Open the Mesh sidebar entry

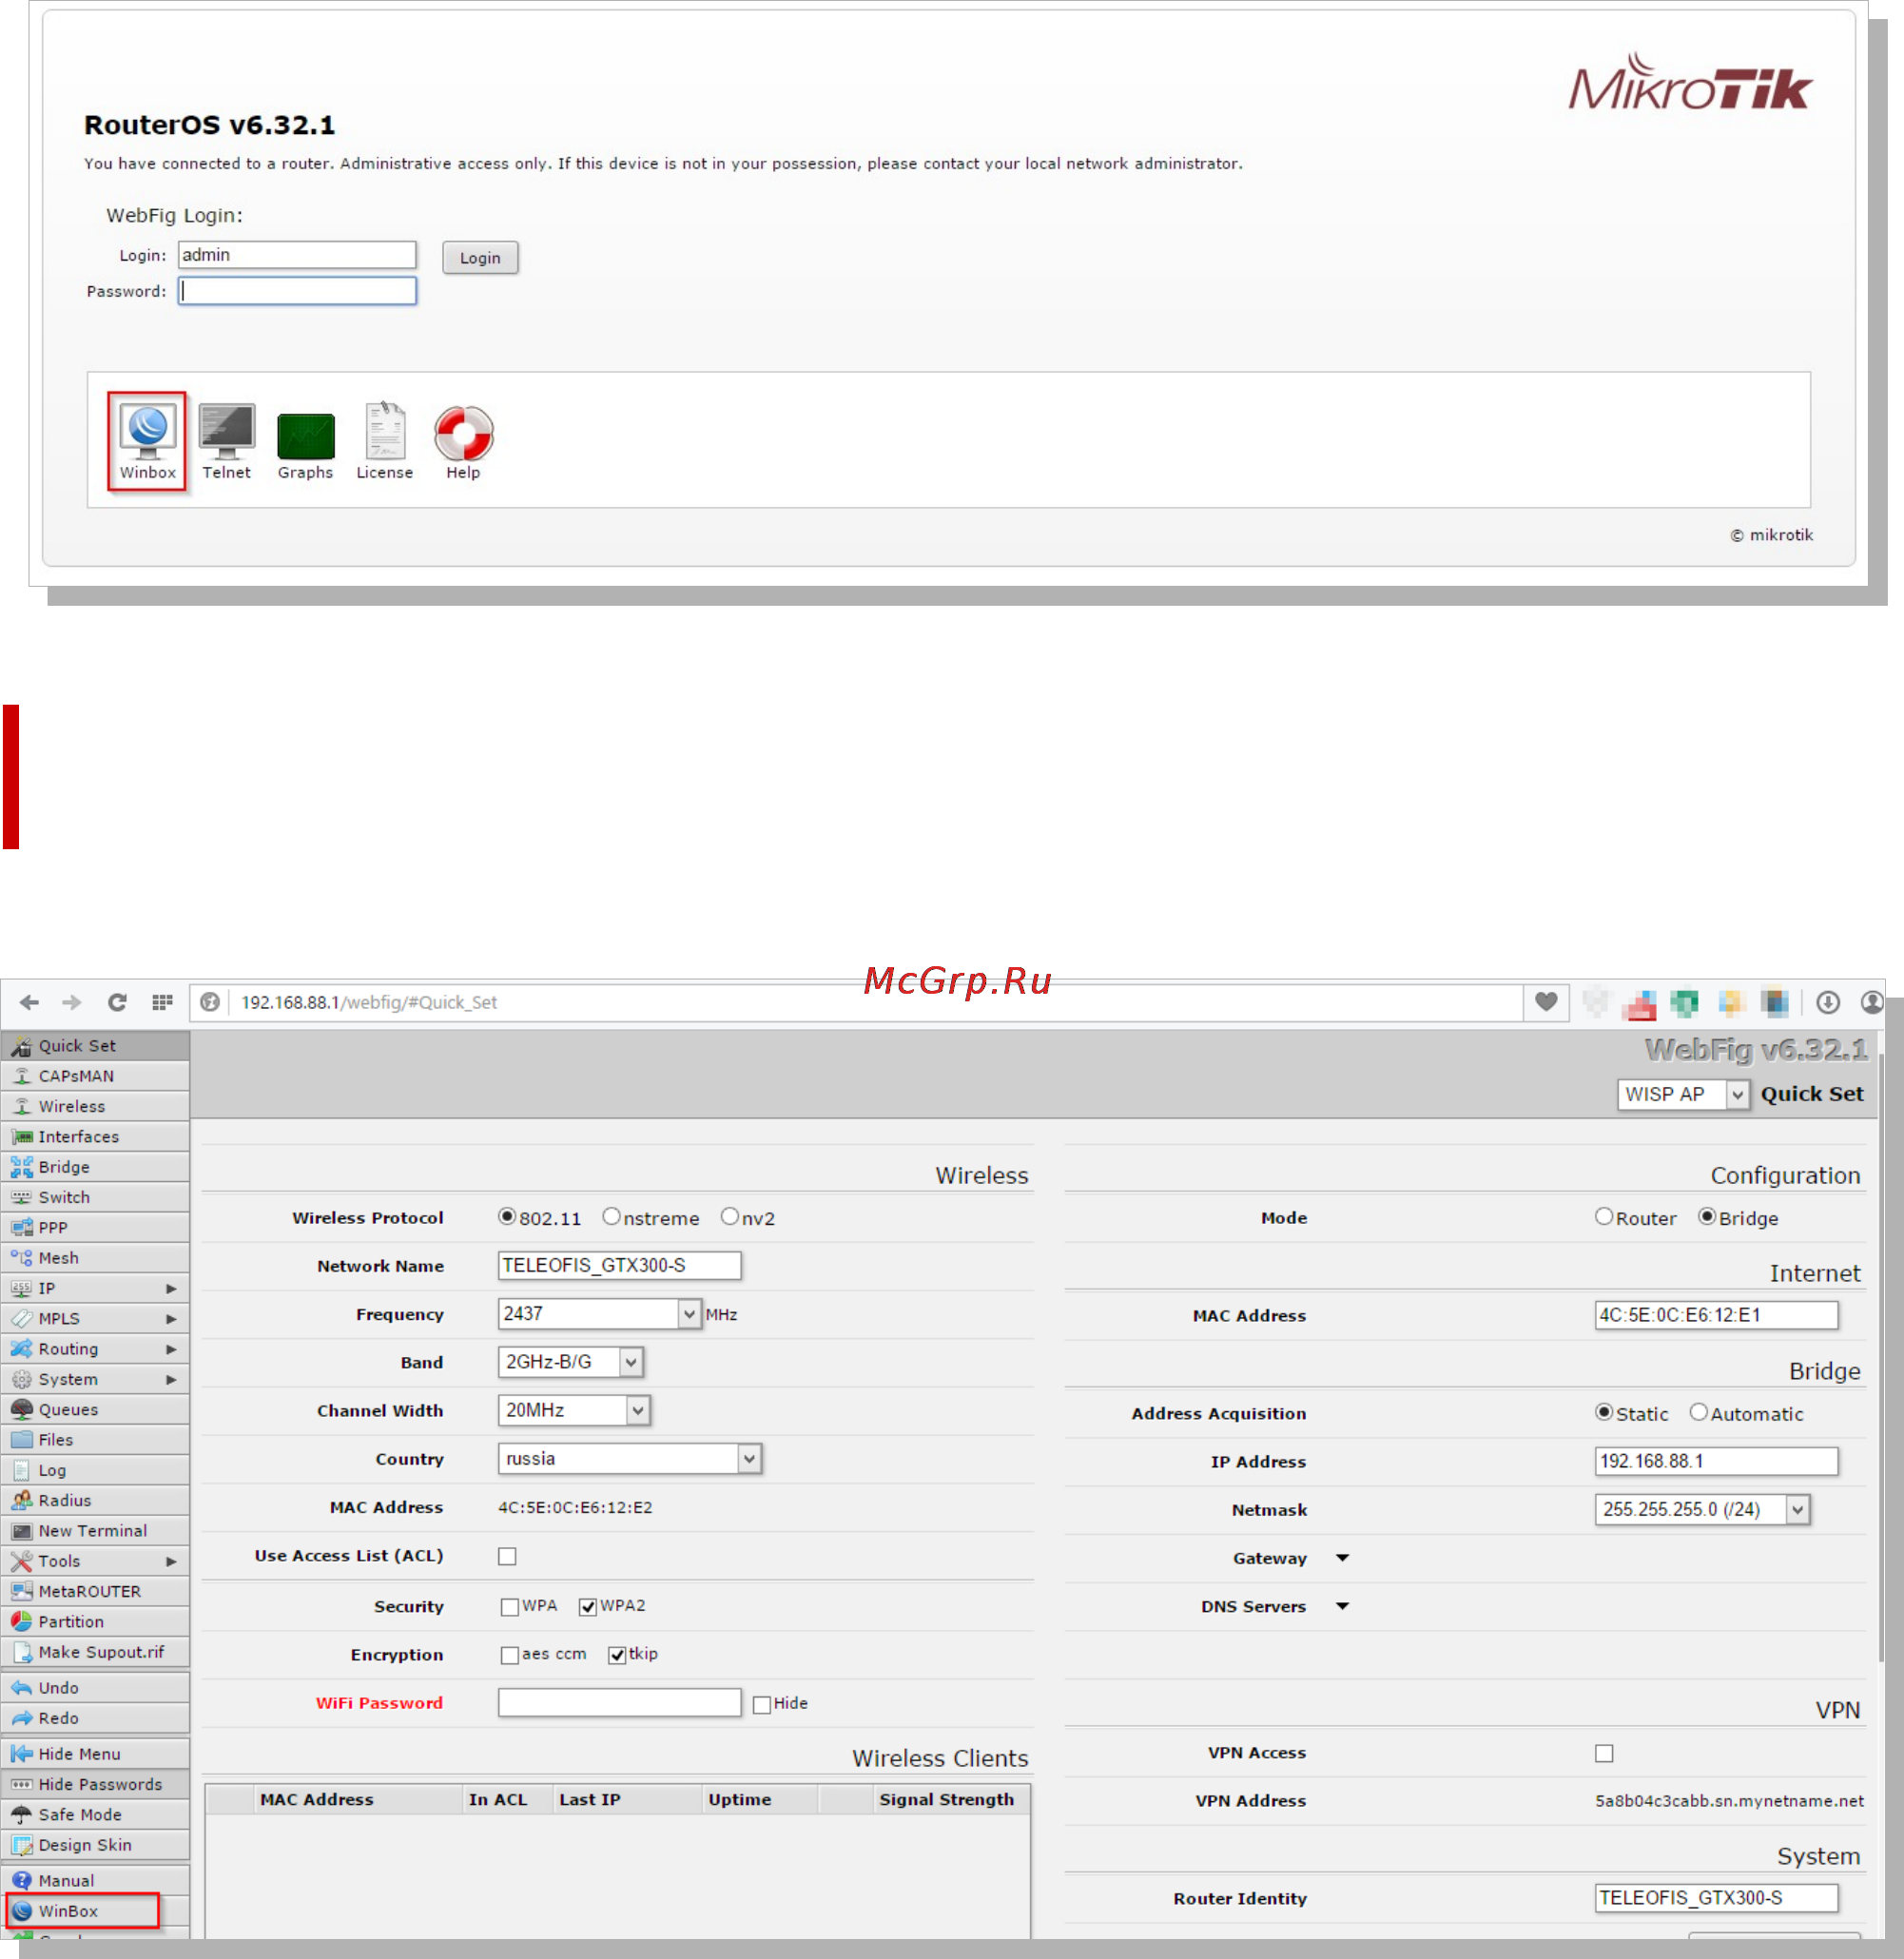(95, 1258)
